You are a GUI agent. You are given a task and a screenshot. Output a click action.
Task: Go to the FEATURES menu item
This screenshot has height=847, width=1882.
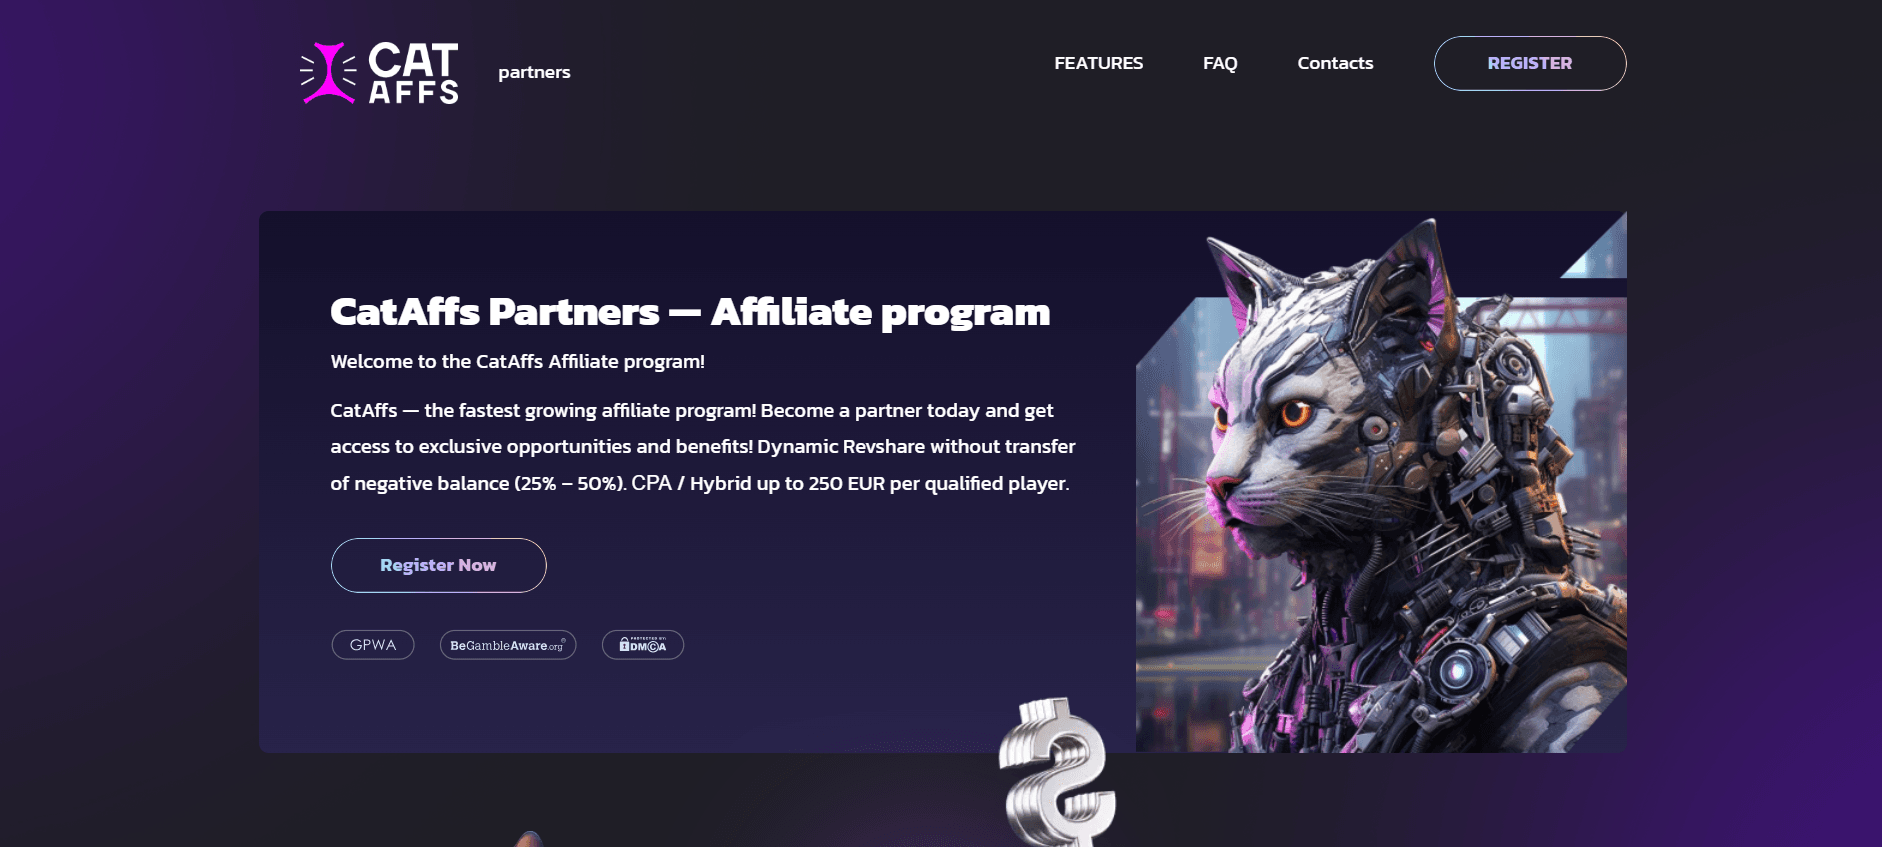(1098, 63)
